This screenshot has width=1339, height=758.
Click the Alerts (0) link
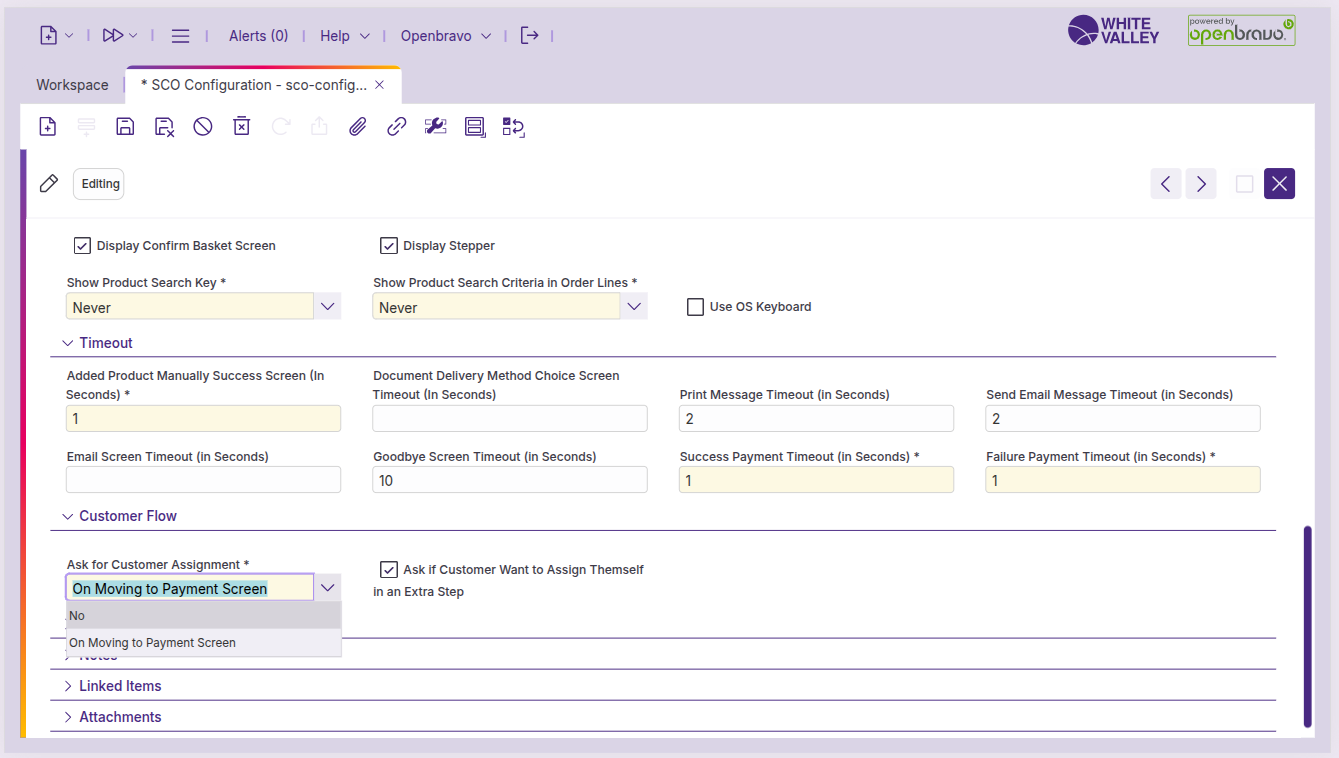[x=258, y=36]
